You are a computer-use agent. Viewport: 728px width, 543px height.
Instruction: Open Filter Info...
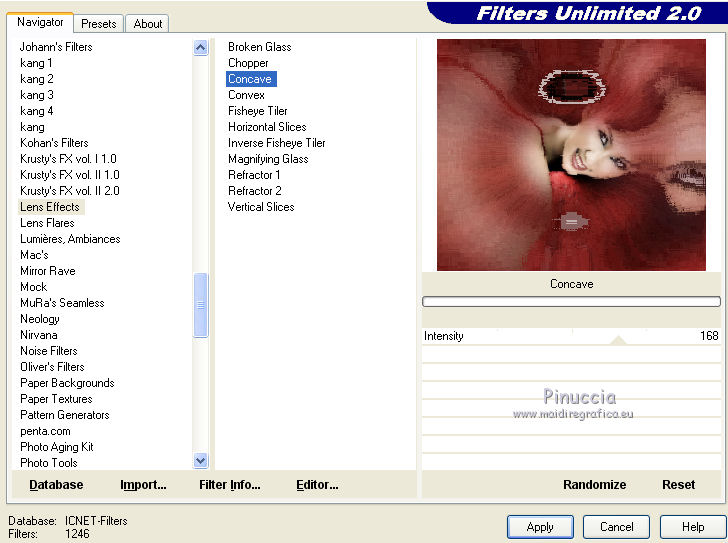[x=230, y=485]
